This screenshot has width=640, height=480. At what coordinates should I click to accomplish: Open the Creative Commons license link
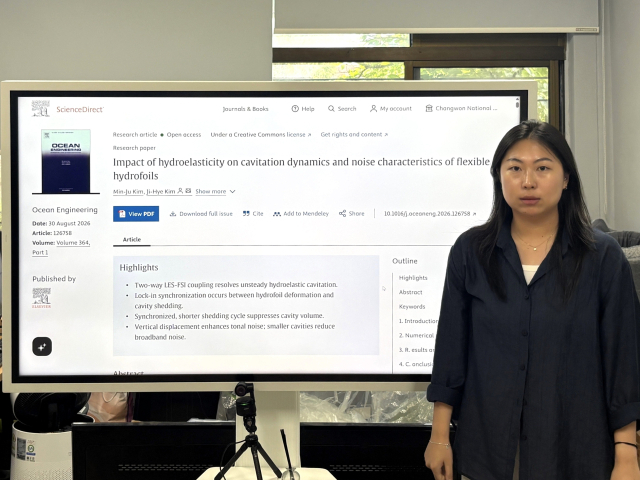(x=260, y=134)
